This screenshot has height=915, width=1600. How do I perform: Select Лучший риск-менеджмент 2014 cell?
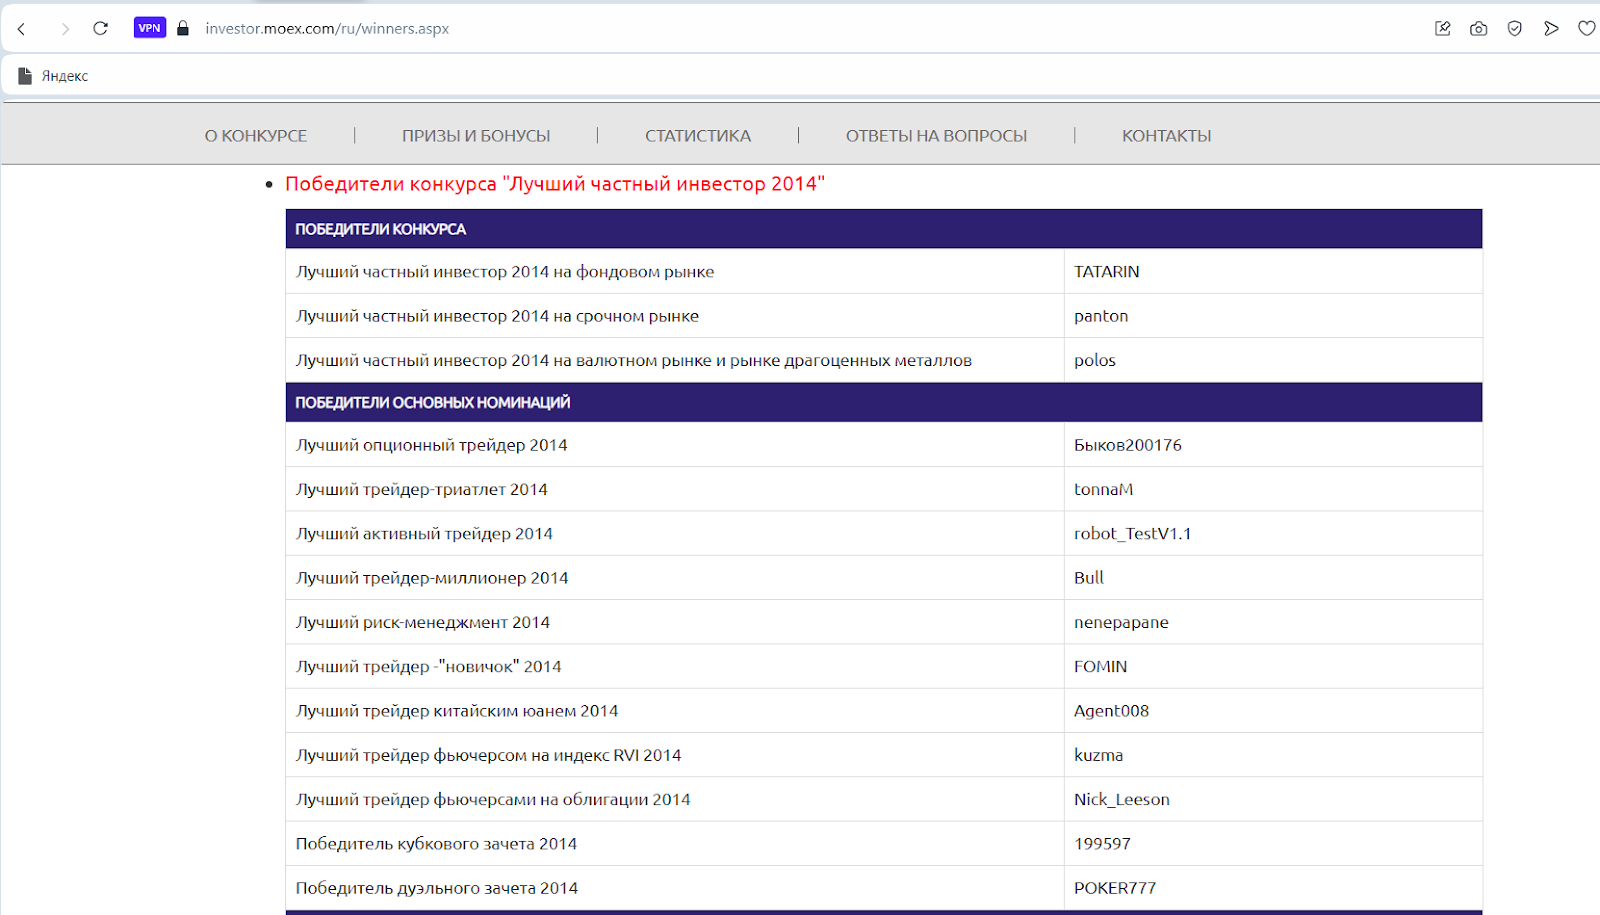click(675, 622)
